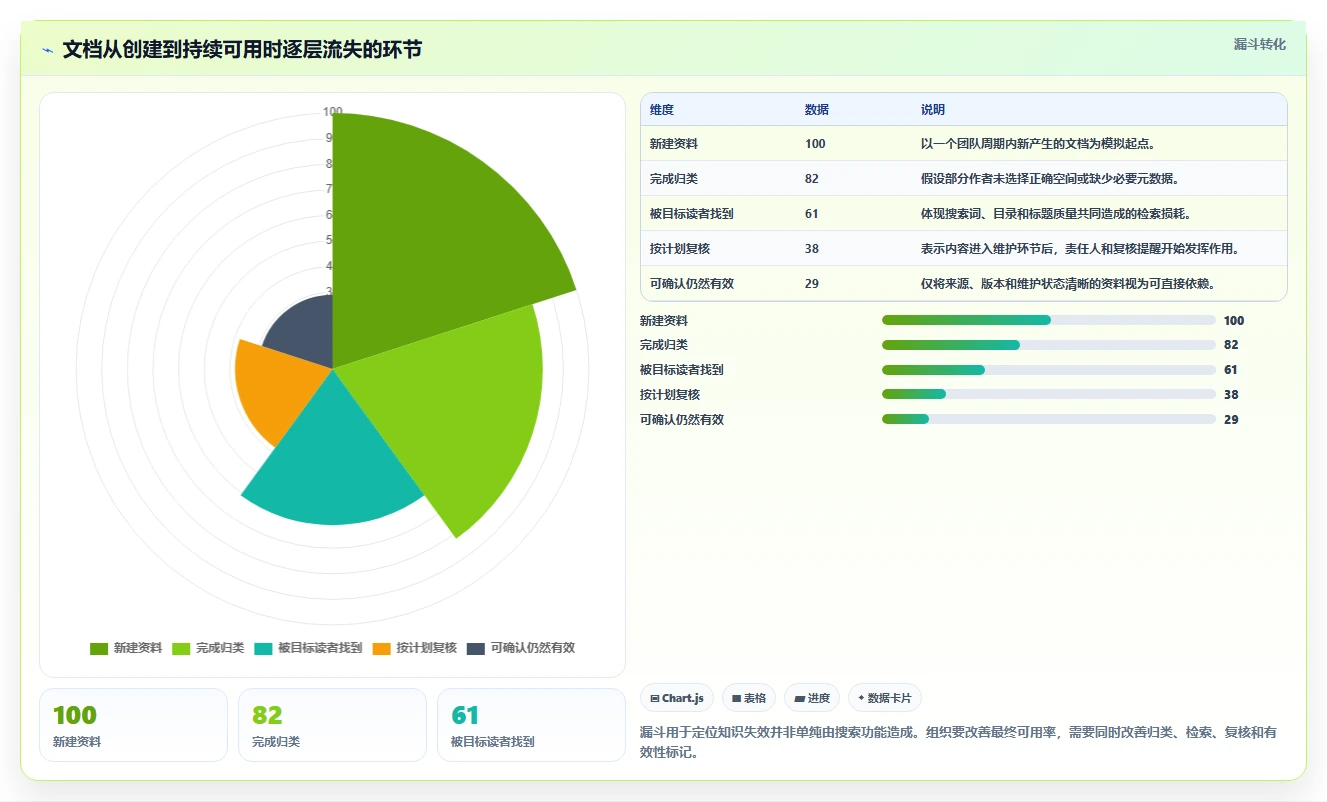Click description starting 表示内容进入维护环节后
This screenshot has width=1327, height=802.
(1081, 249)
